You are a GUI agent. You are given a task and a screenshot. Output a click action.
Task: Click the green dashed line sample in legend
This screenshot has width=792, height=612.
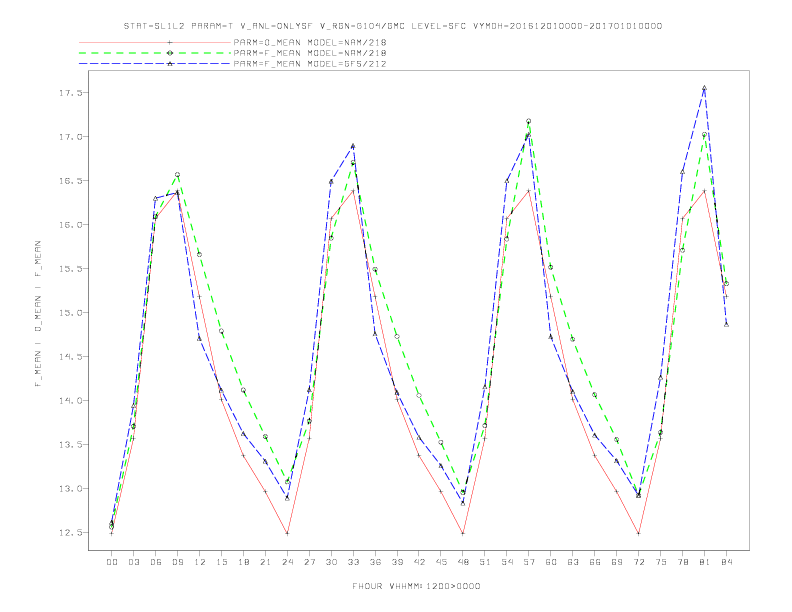tap(155, 53)
